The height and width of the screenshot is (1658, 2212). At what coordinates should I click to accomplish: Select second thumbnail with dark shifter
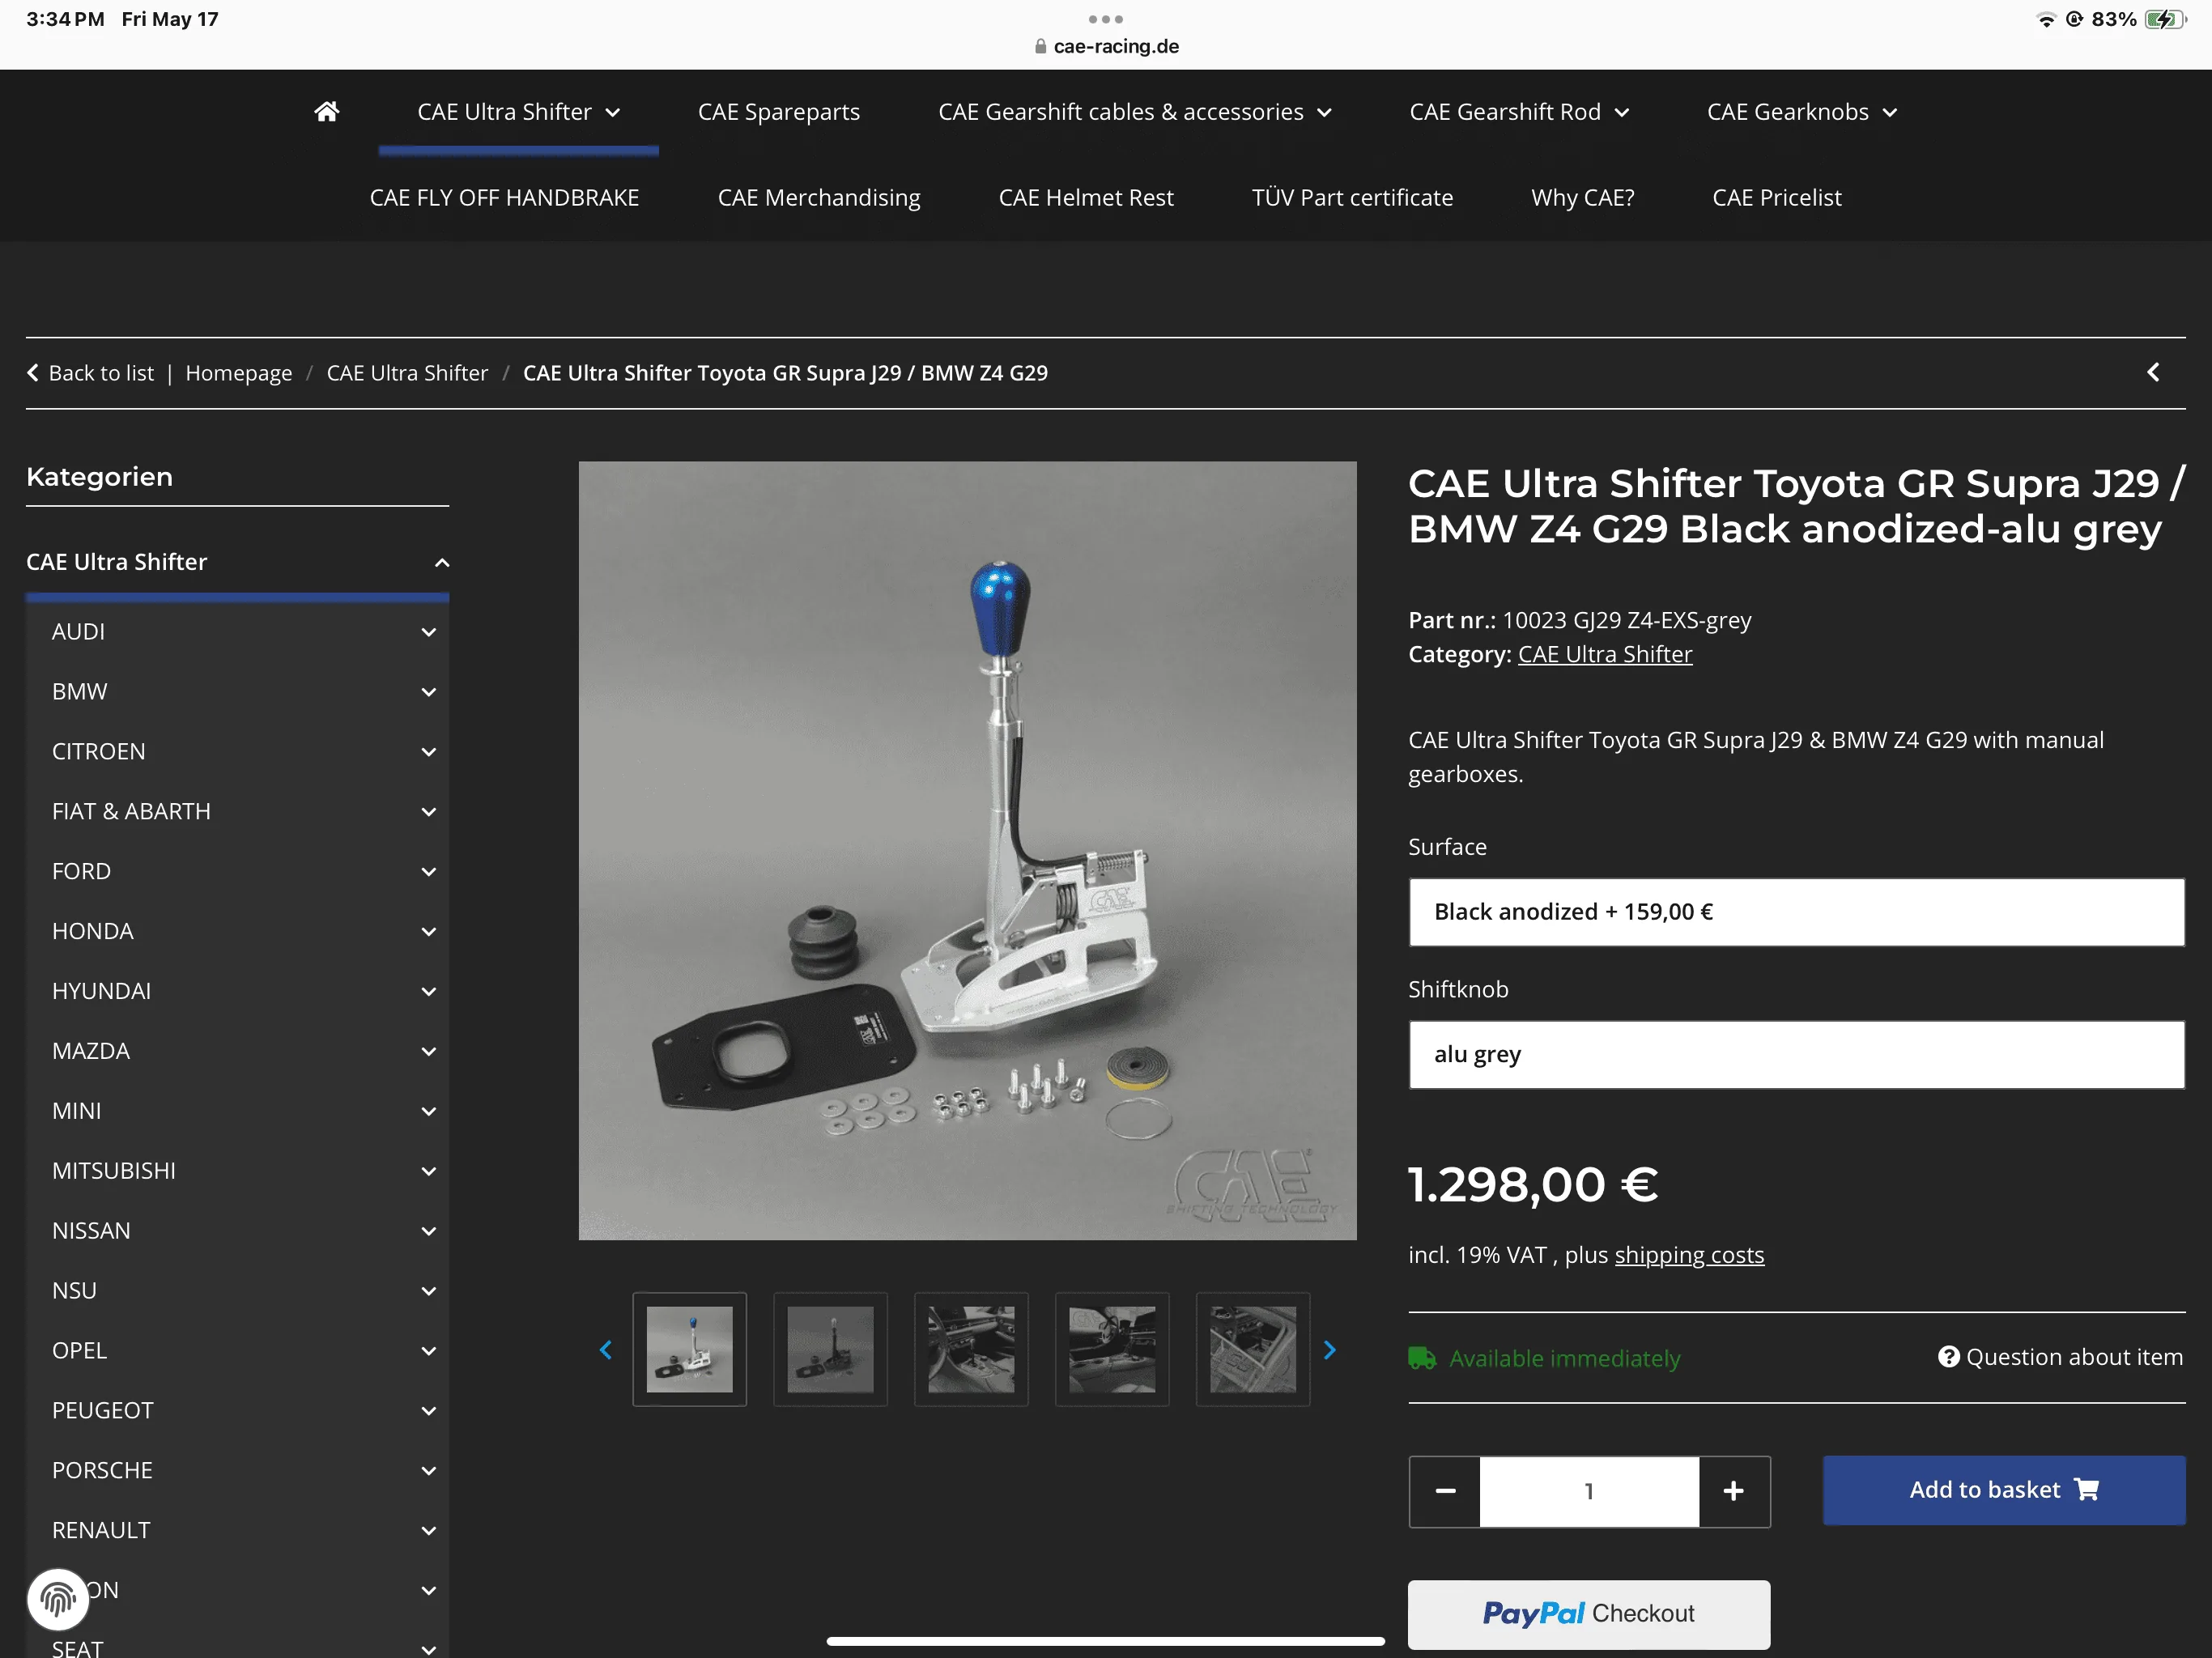pos(830,1349)
